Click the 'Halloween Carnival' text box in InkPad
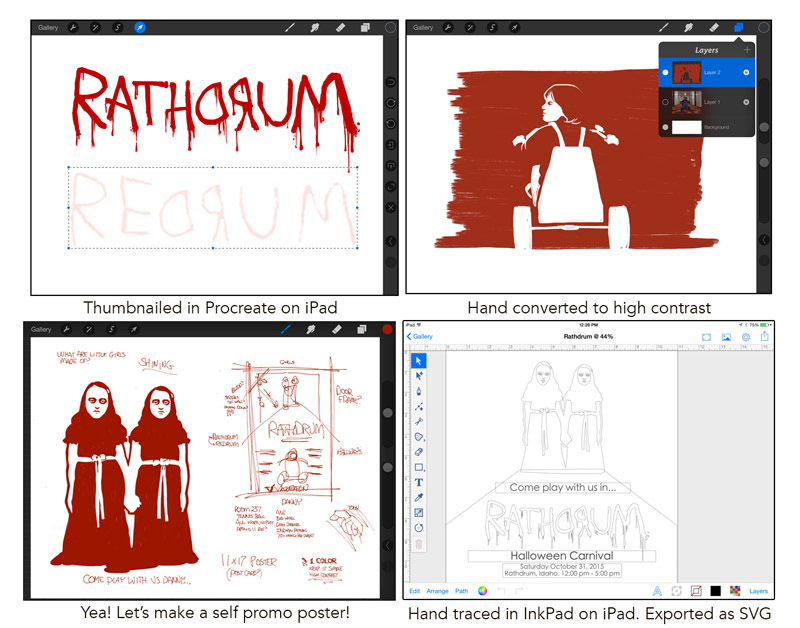 tap(562, 556)
